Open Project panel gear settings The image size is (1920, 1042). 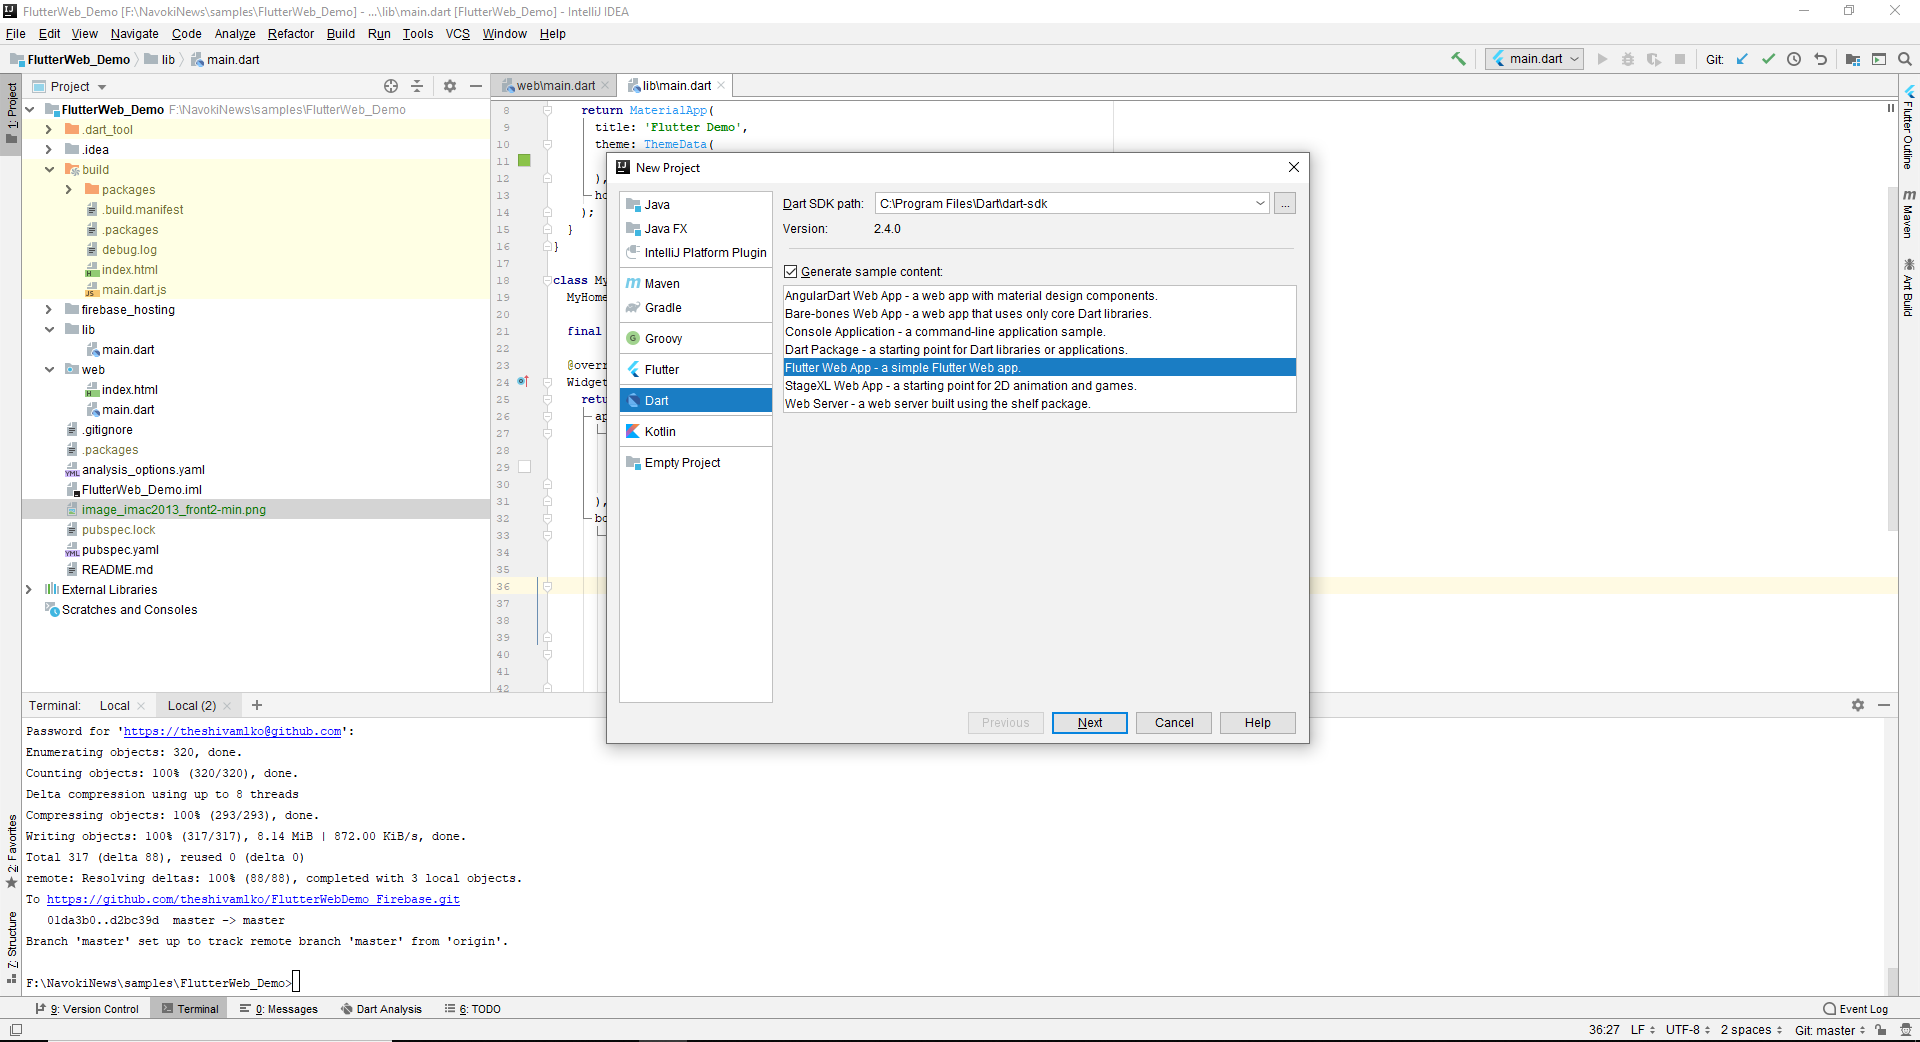tap(450, 86)
